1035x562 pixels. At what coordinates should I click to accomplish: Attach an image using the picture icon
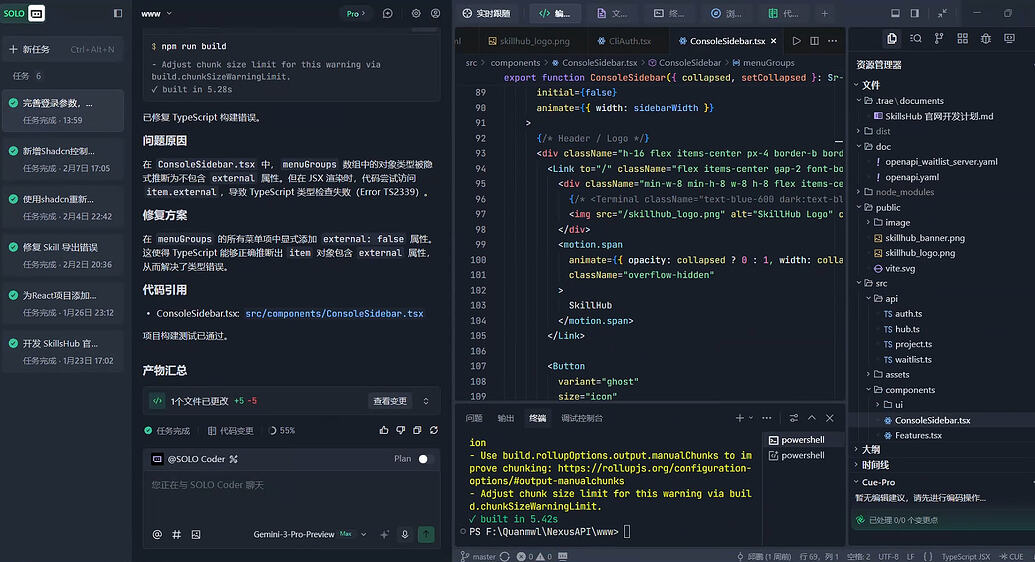tap(196, 534)
